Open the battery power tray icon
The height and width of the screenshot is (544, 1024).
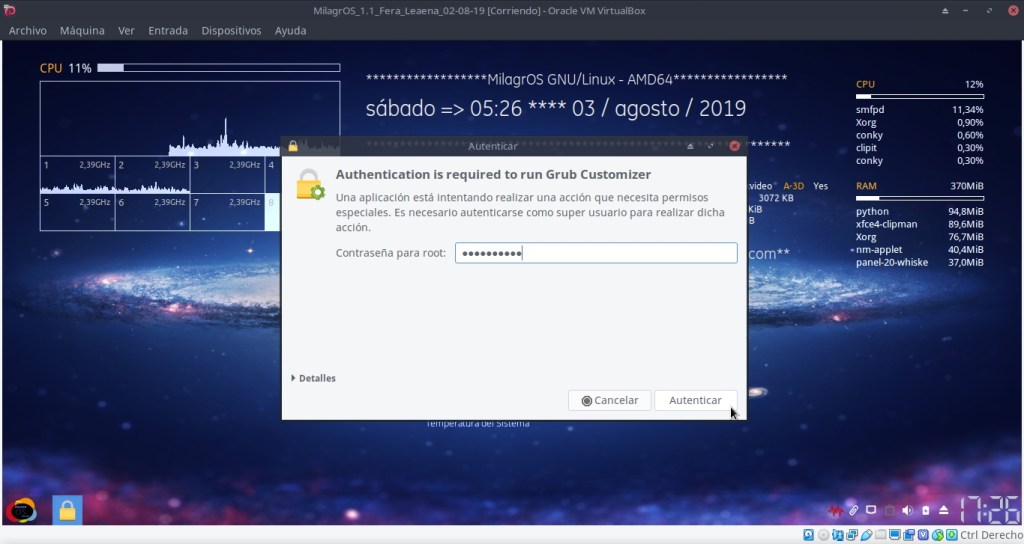coord(925,510)
